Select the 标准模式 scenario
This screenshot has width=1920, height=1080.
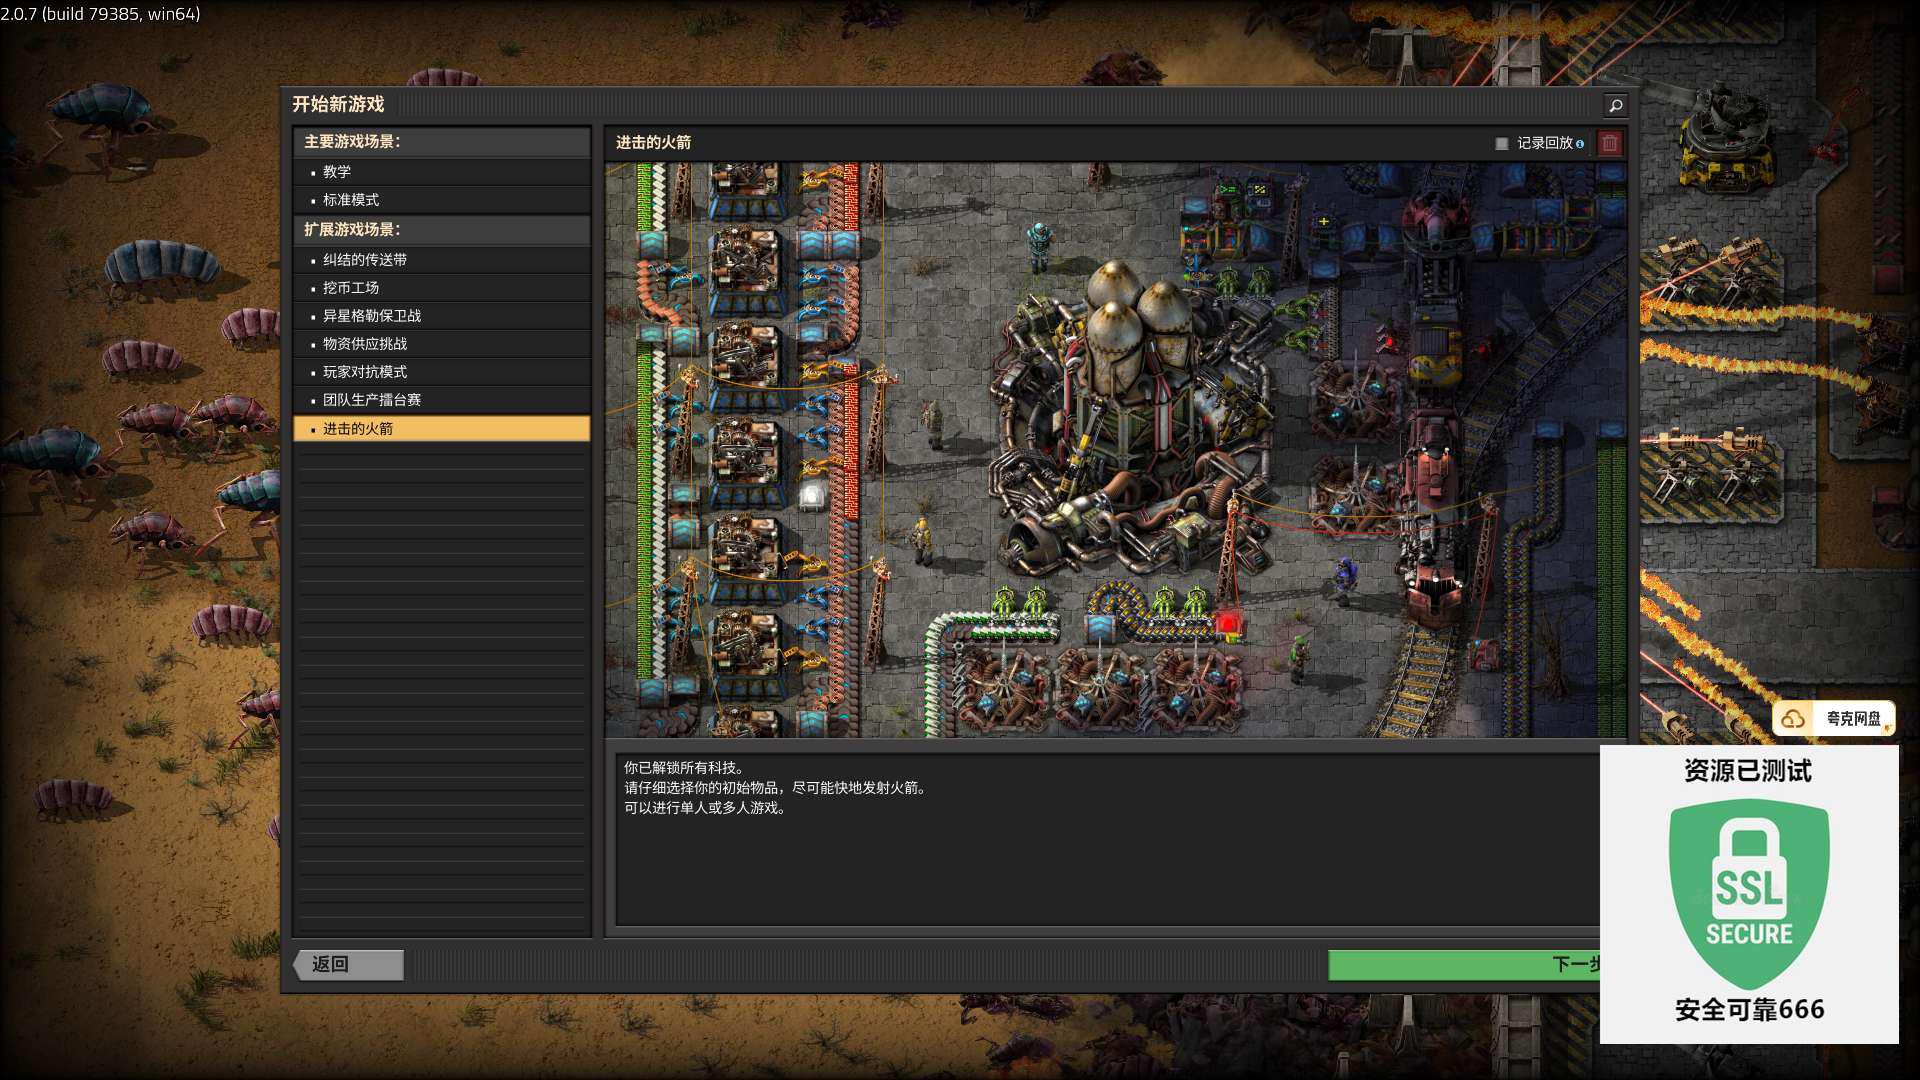coord(442,200)
